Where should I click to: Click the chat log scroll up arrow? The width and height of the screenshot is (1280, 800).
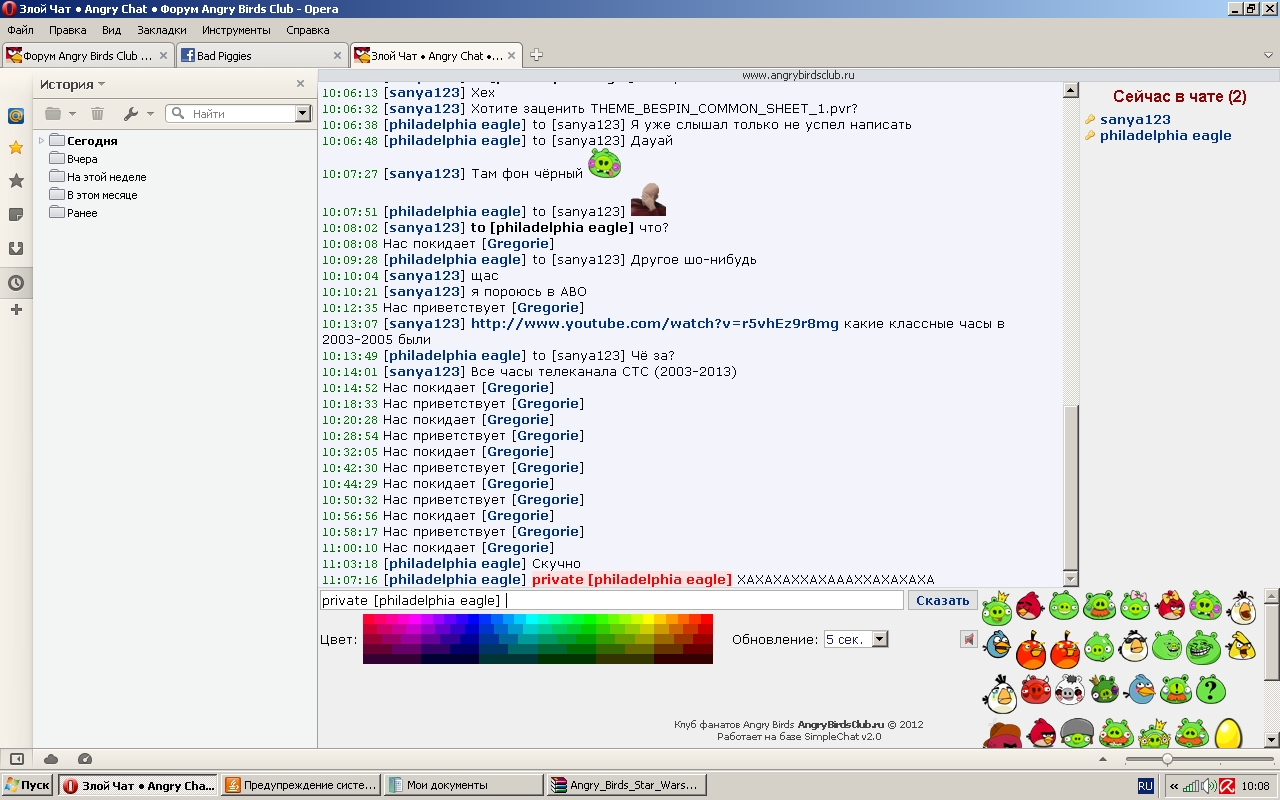[1071, 91]
